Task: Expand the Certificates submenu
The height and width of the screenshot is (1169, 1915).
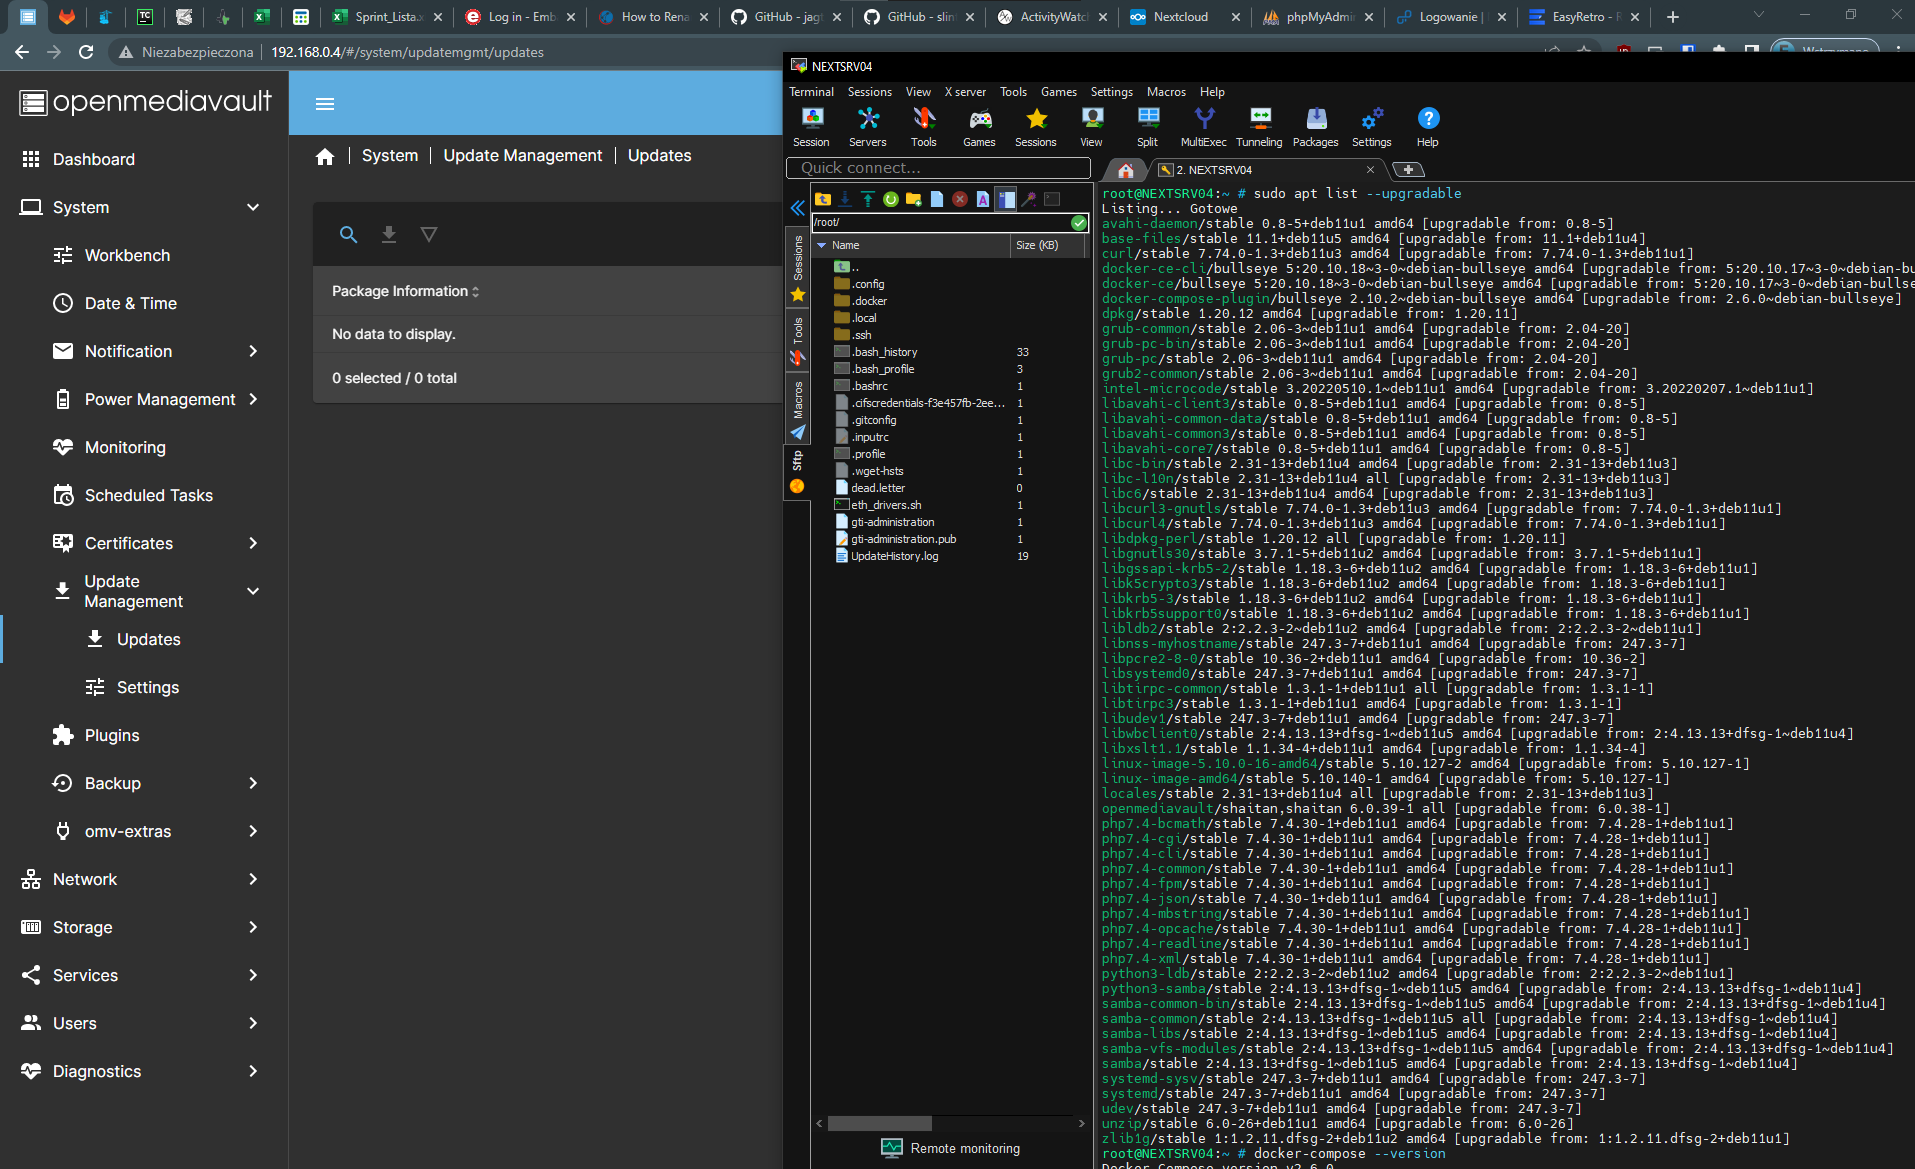Action: [x=253, y=543]
